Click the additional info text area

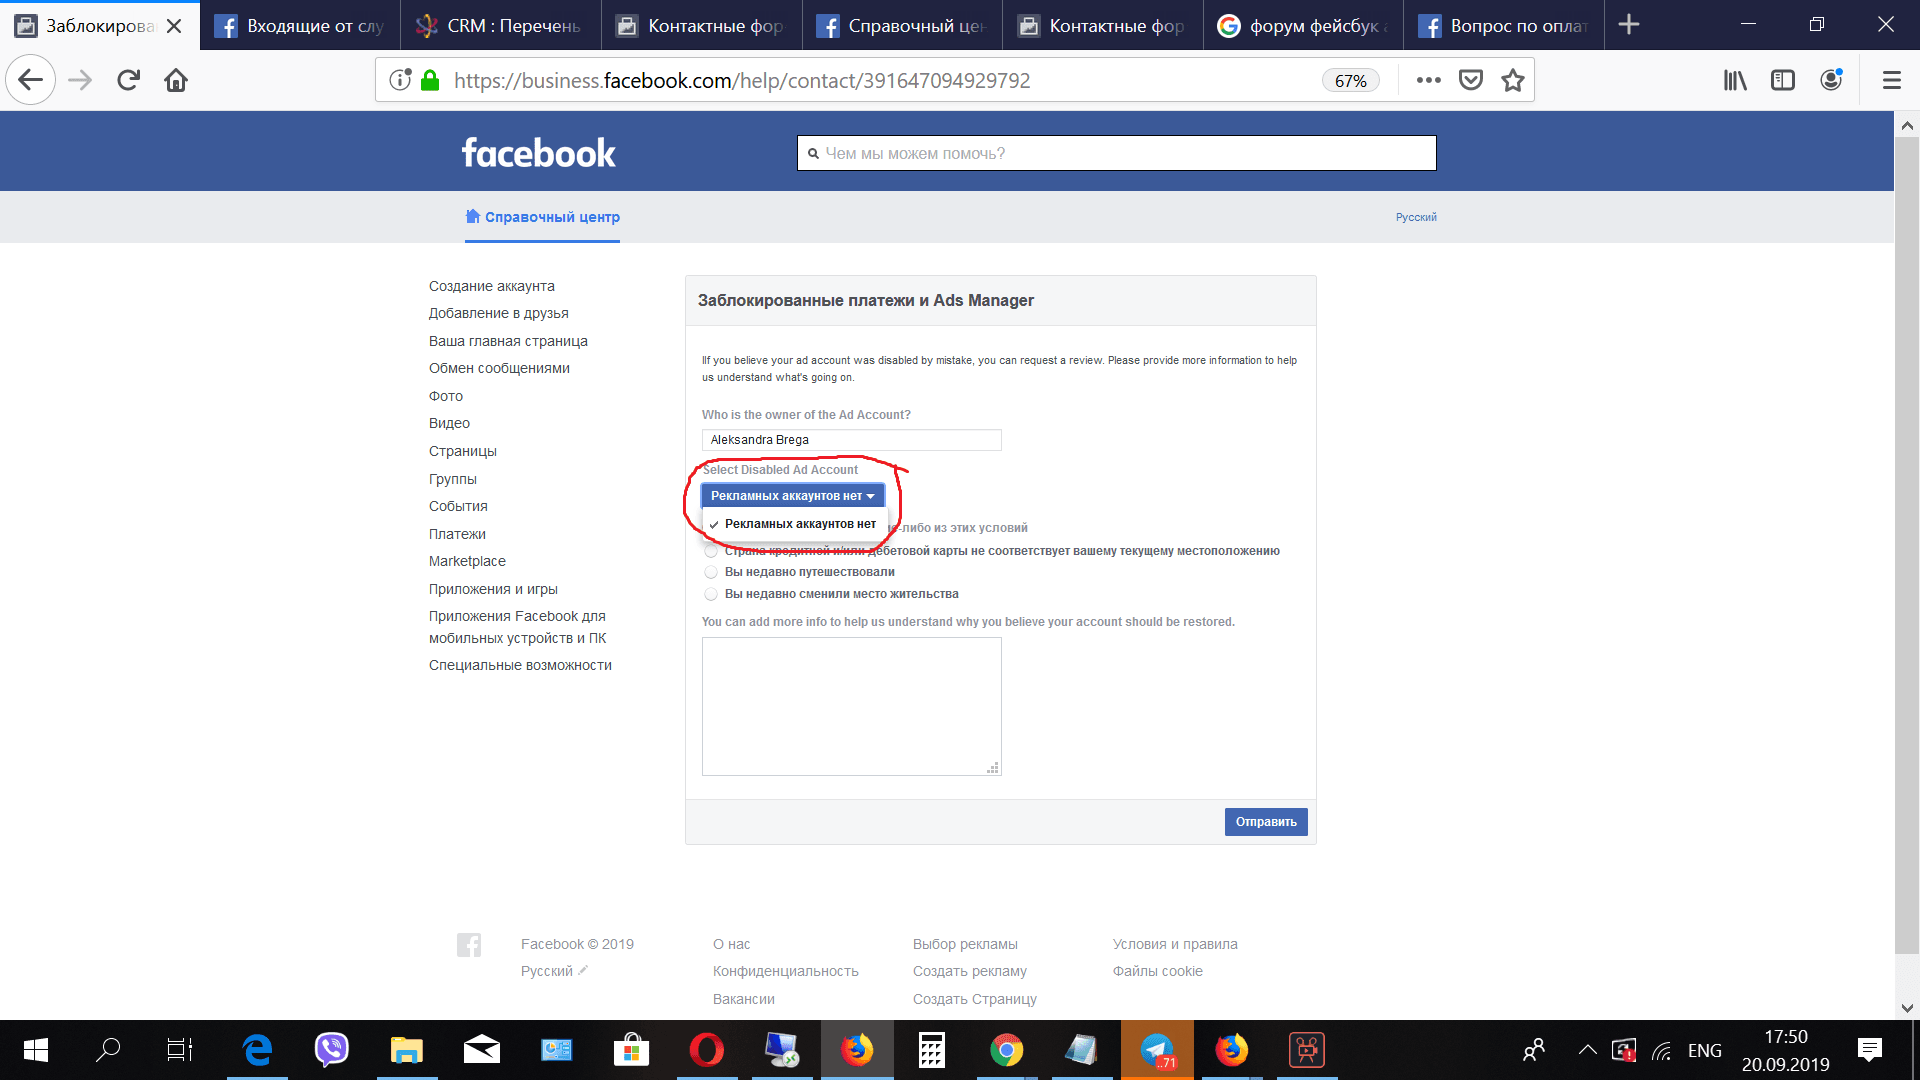point(851,706)
